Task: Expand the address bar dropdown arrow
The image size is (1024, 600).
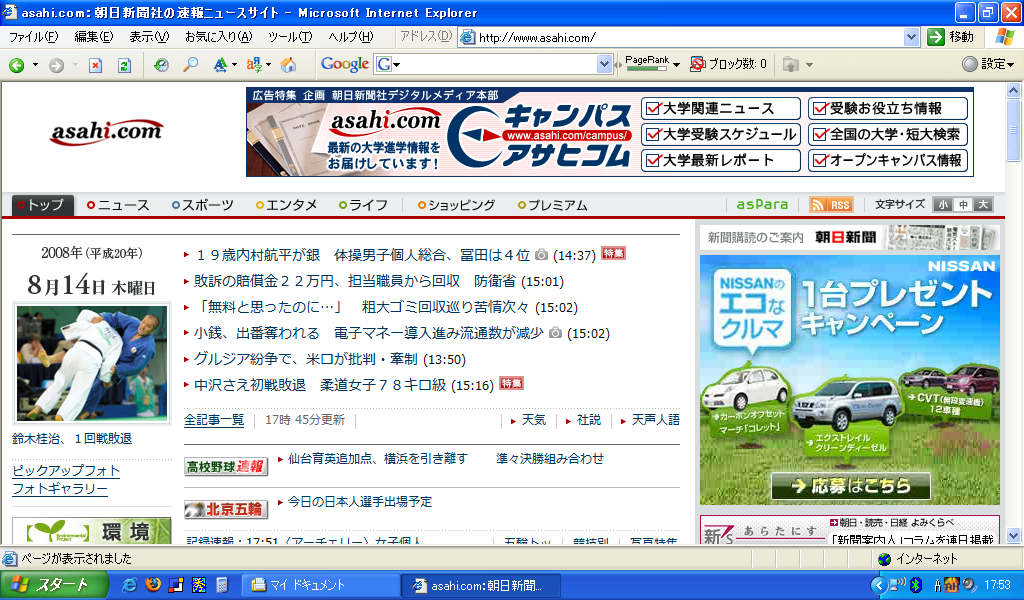Action: 912,37
